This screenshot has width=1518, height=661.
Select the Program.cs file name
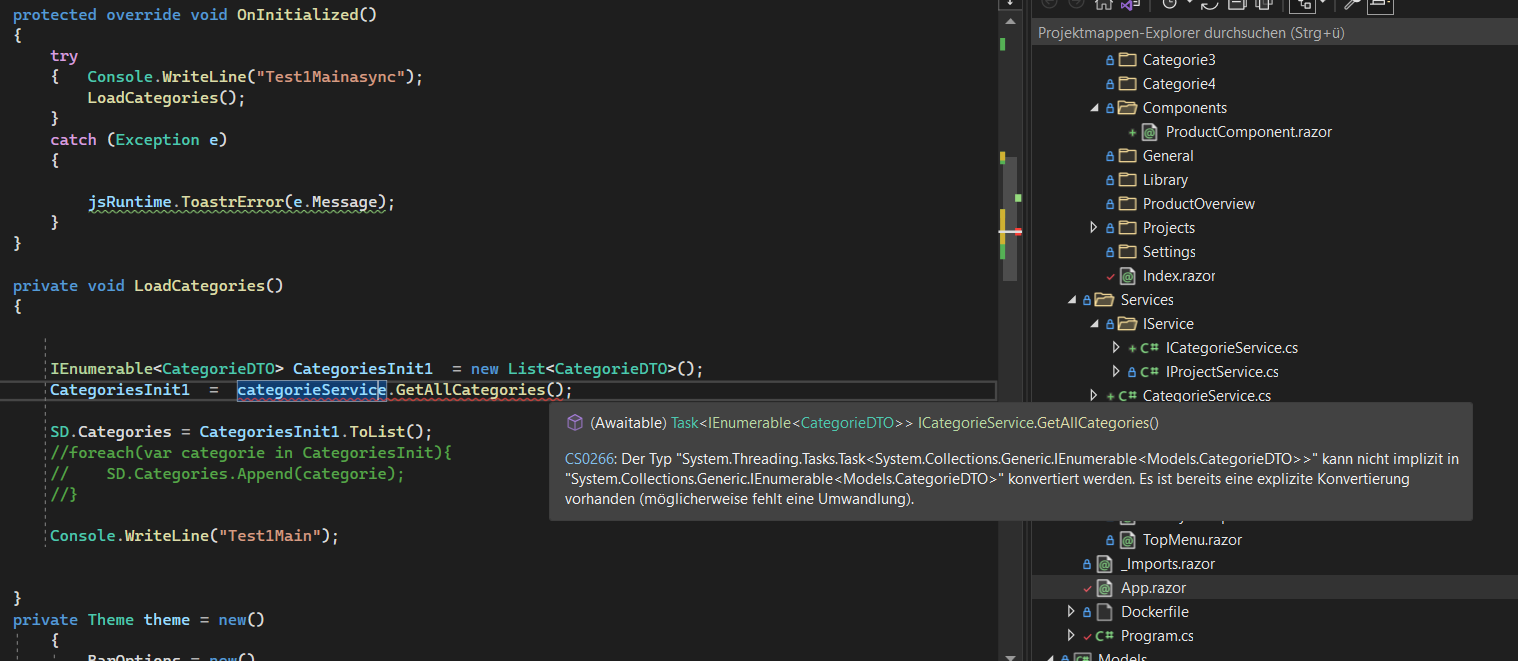pos(1157,636)
